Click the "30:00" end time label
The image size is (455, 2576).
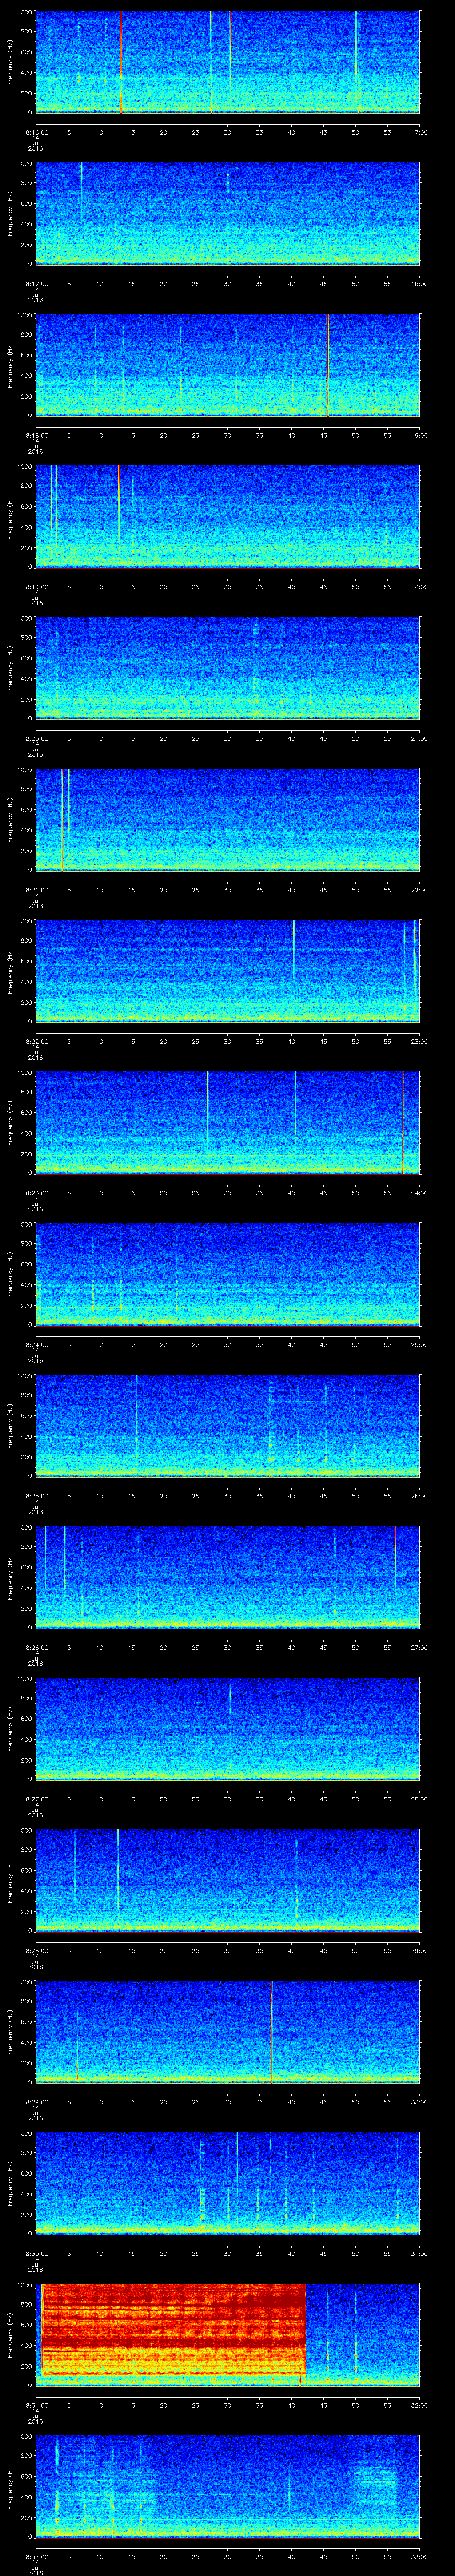(419, 2102)
